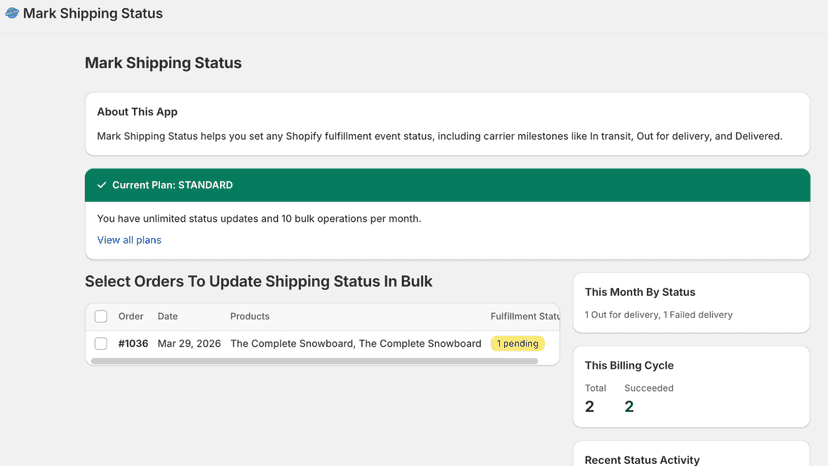This screenshot has height=466, width=828.
Task: Click the horizontal scrollbar under the orders table
Action: [x=314, y=361]
